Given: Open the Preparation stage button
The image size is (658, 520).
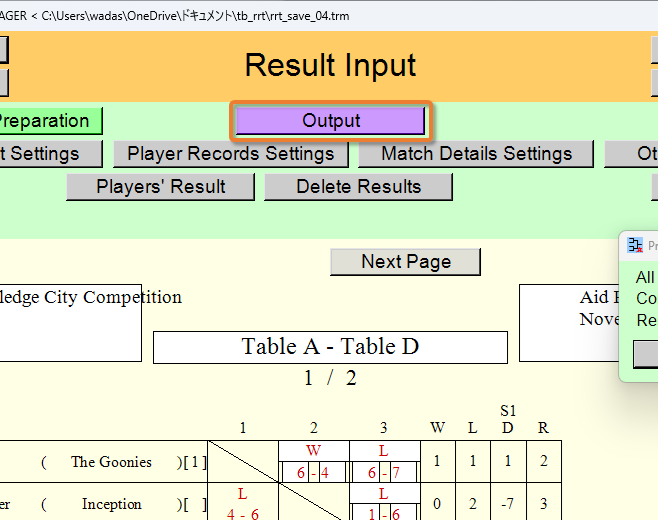Looking at the screenshot, I should [x=50, y=121].
